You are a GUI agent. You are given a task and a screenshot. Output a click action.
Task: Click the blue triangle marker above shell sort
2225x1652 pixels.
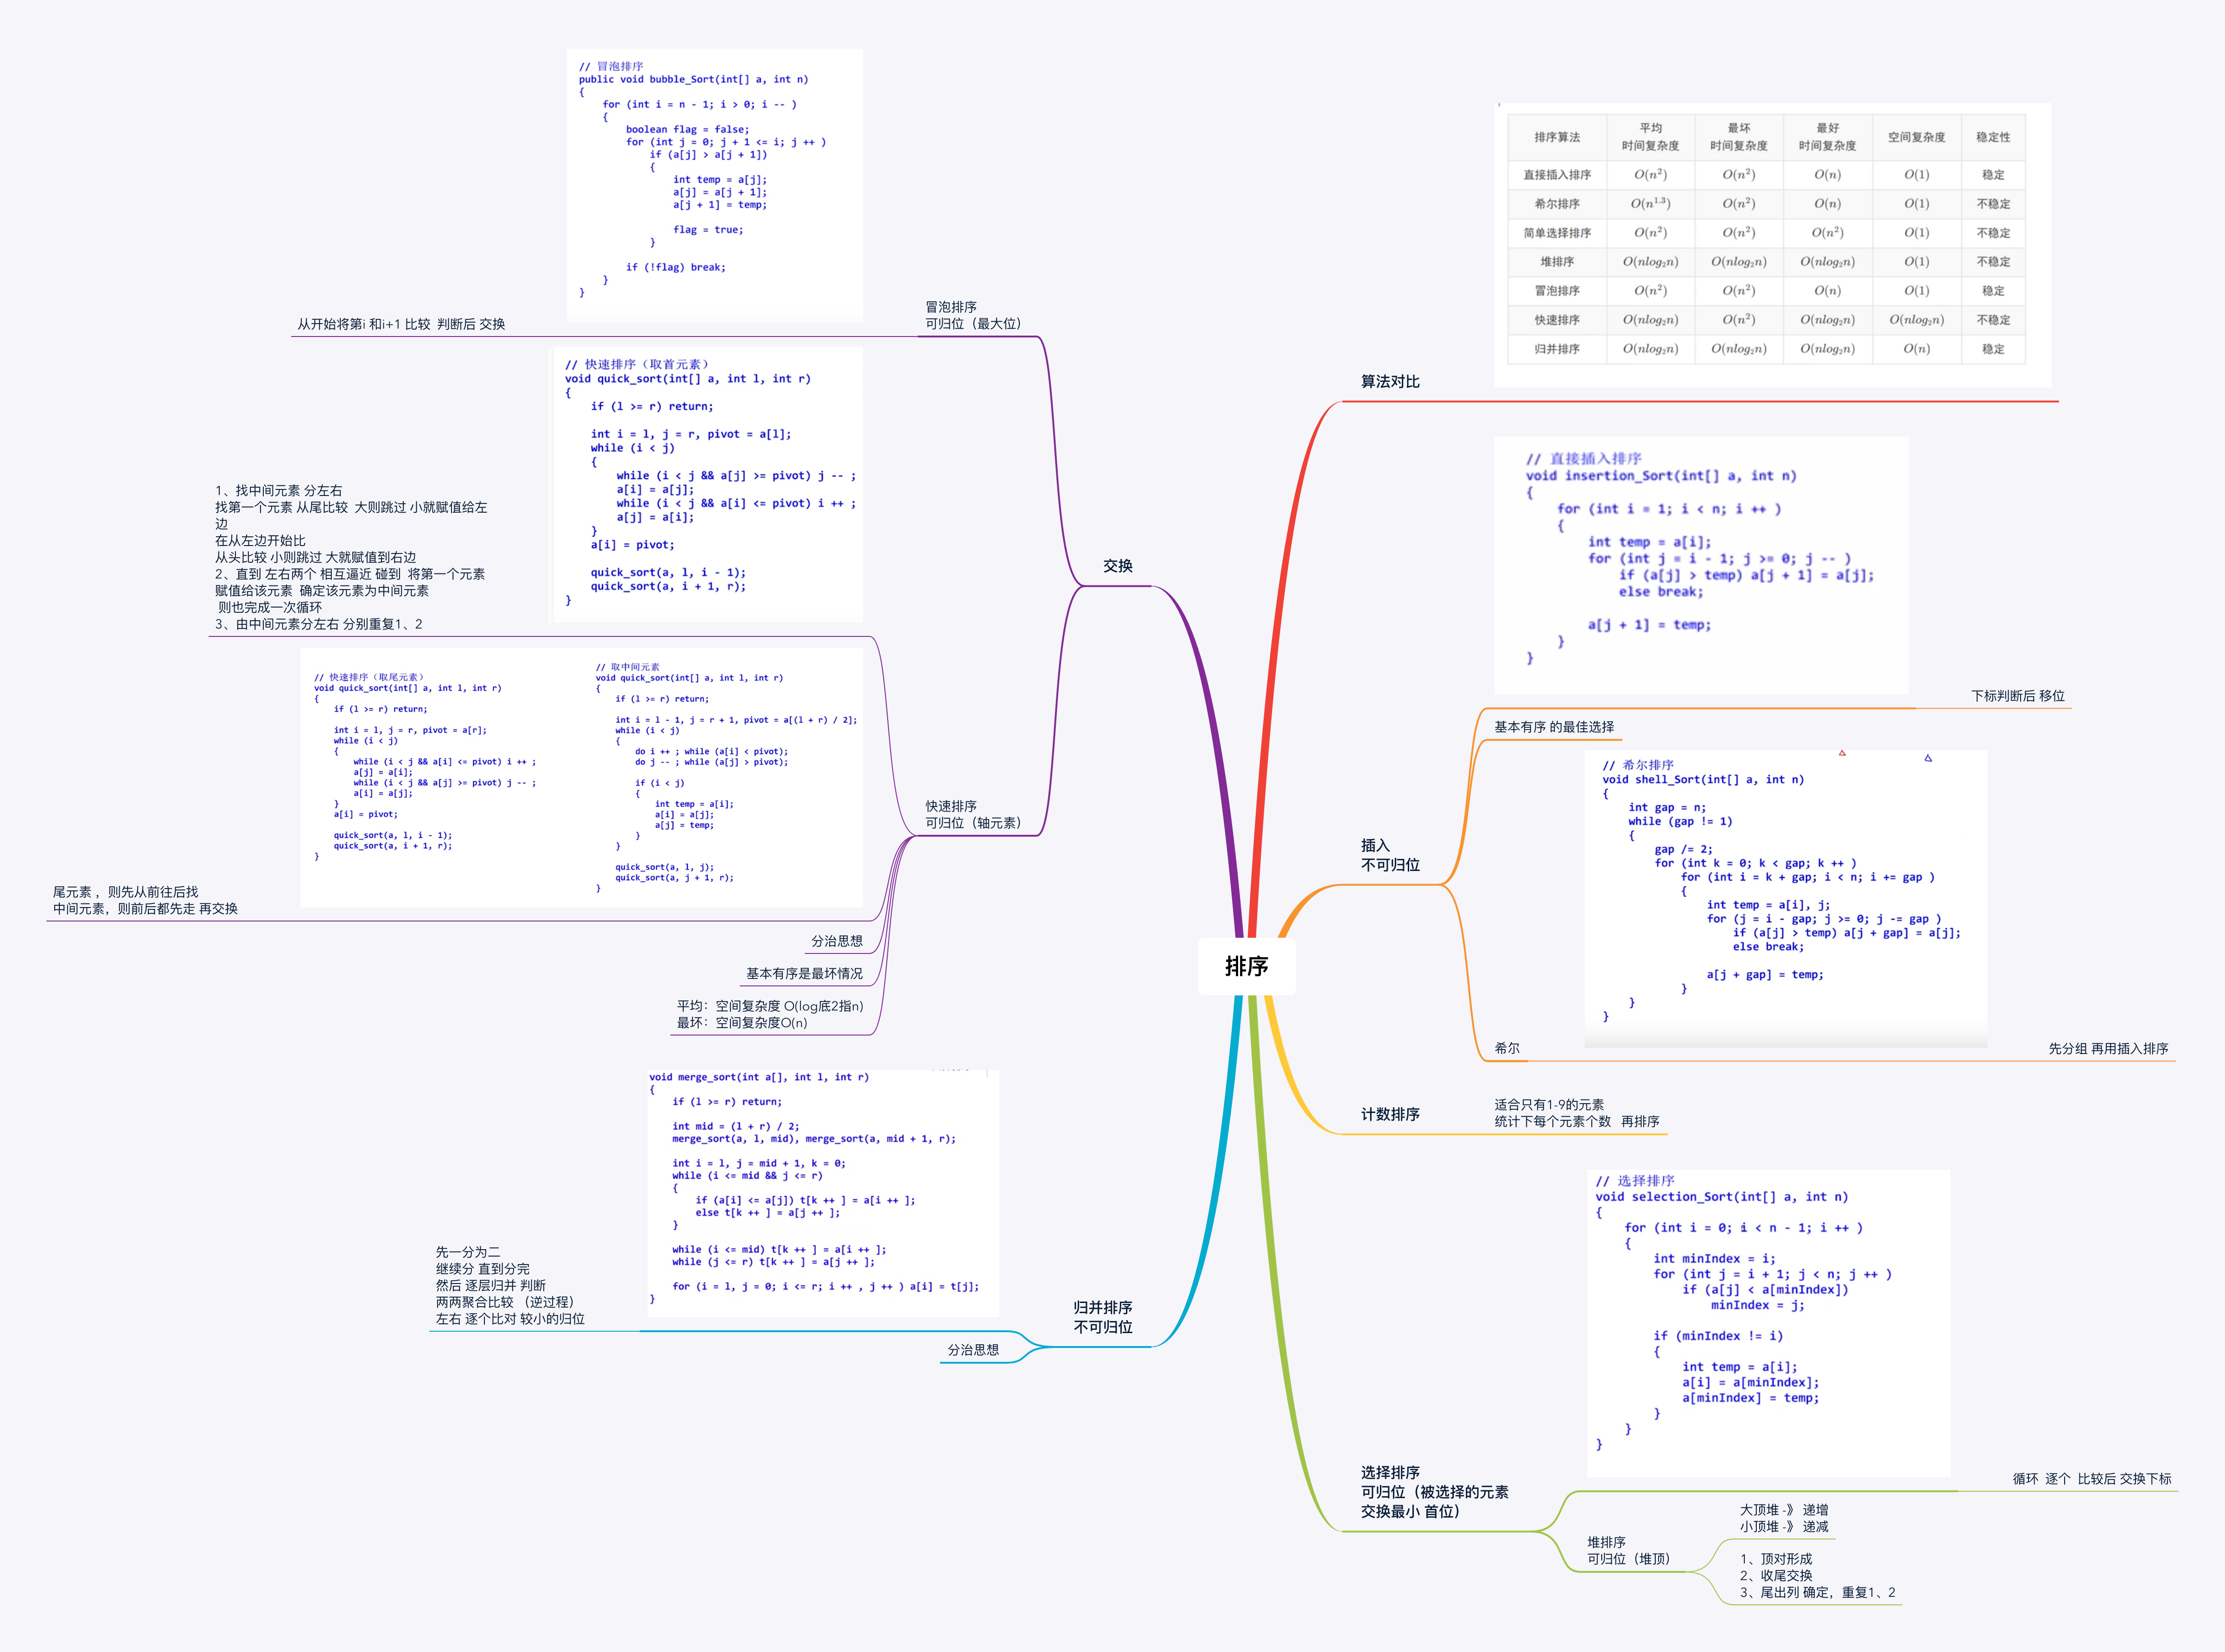pyautogui.click(x=1927, y=758)
